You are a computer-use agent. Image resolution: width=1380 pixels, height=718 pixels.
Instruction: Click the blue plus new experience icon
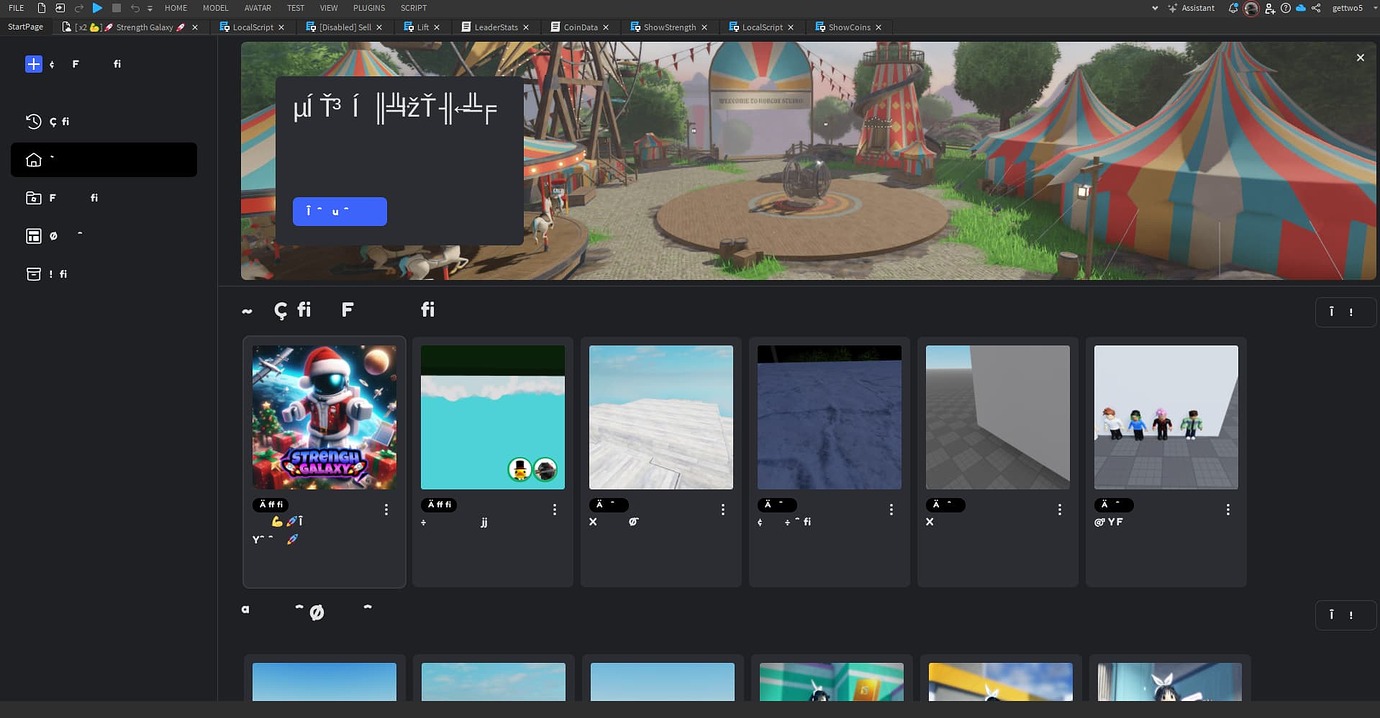[34, 64]
